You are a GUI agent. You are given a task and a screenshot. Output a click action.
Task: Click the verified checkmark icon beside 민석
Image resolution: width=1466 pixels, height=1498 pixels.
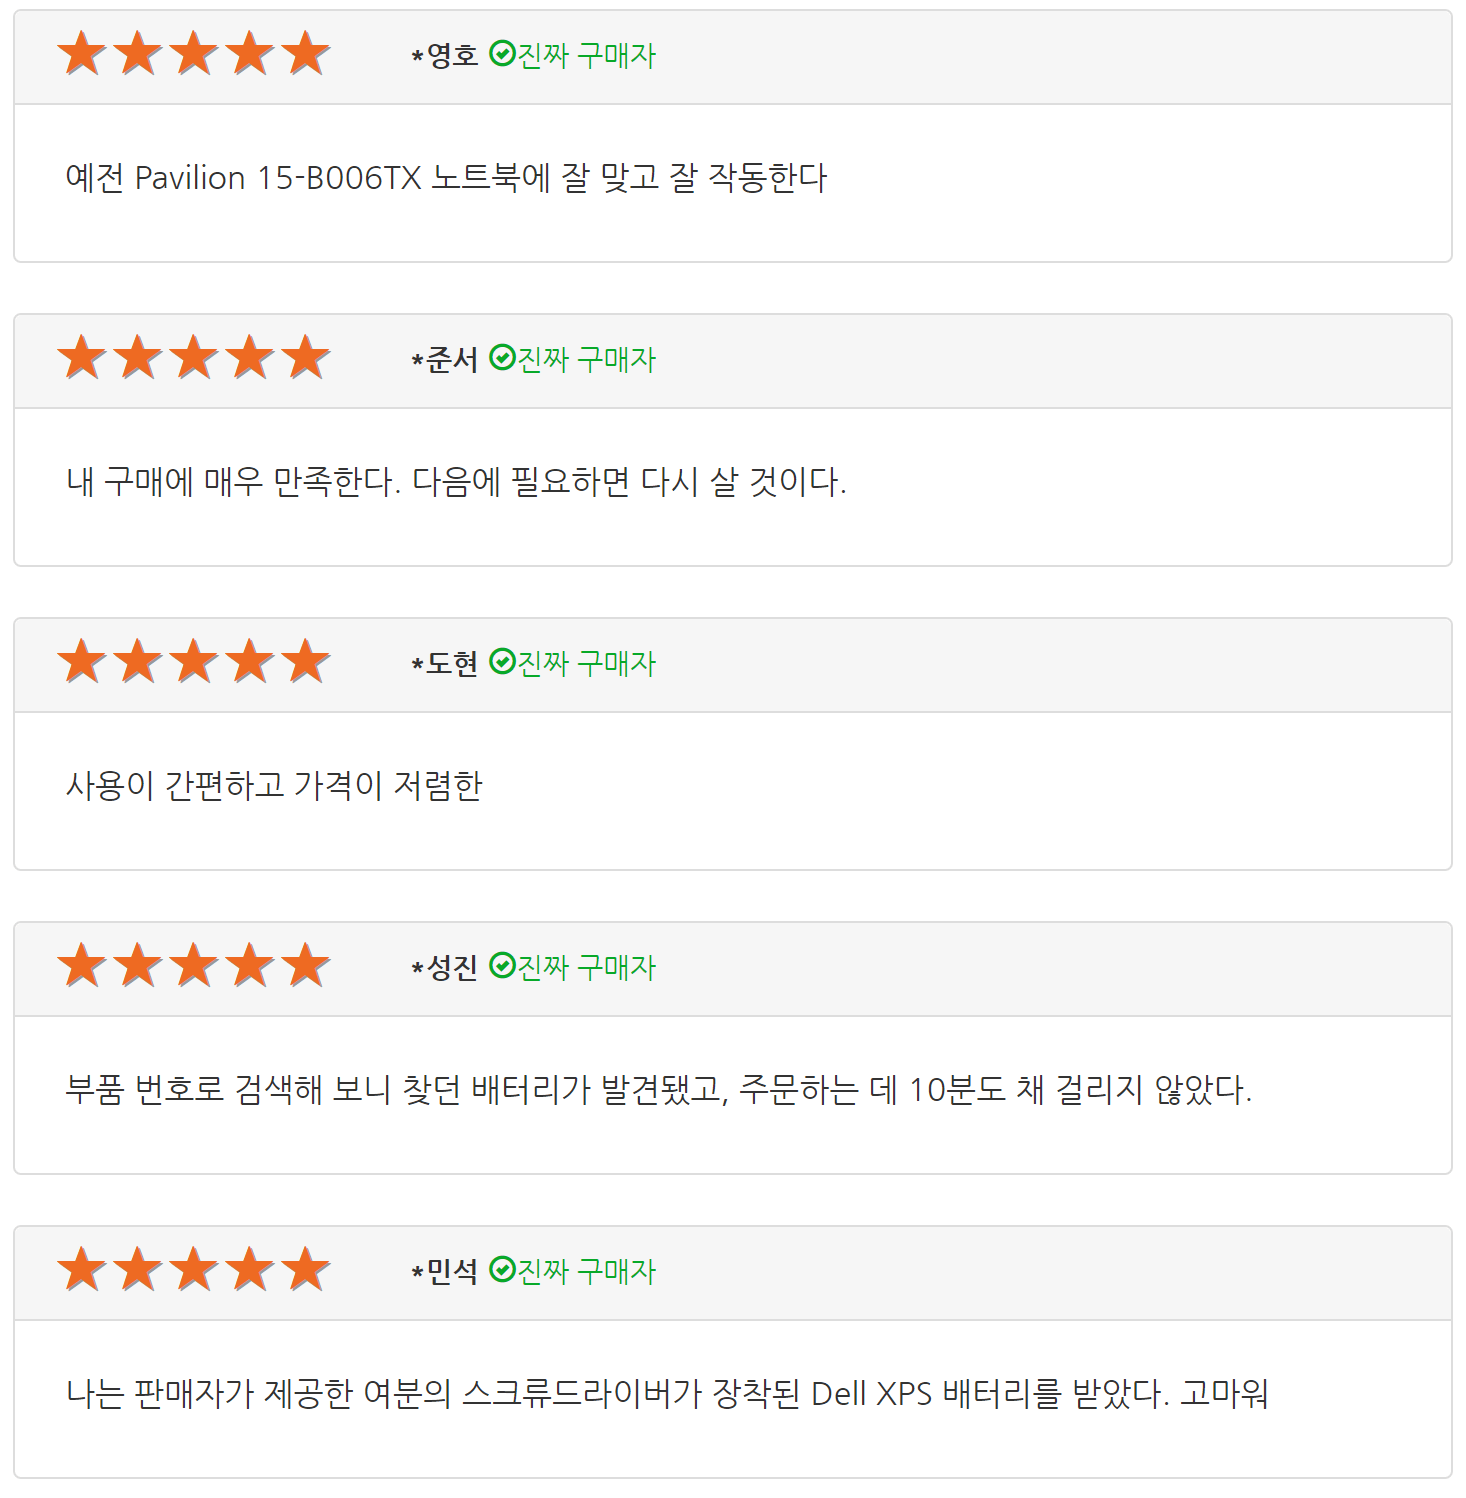tap(502, 1270)
